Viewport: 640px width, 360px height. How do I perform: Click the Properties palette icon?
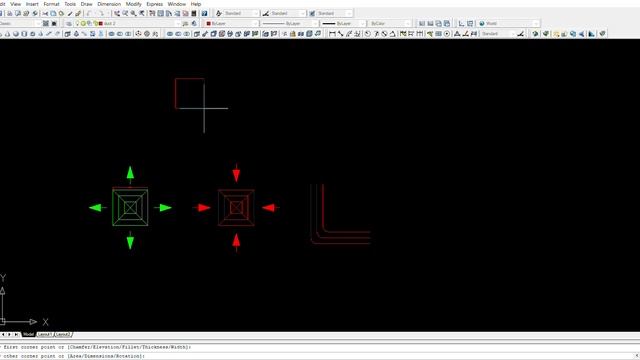152,13
